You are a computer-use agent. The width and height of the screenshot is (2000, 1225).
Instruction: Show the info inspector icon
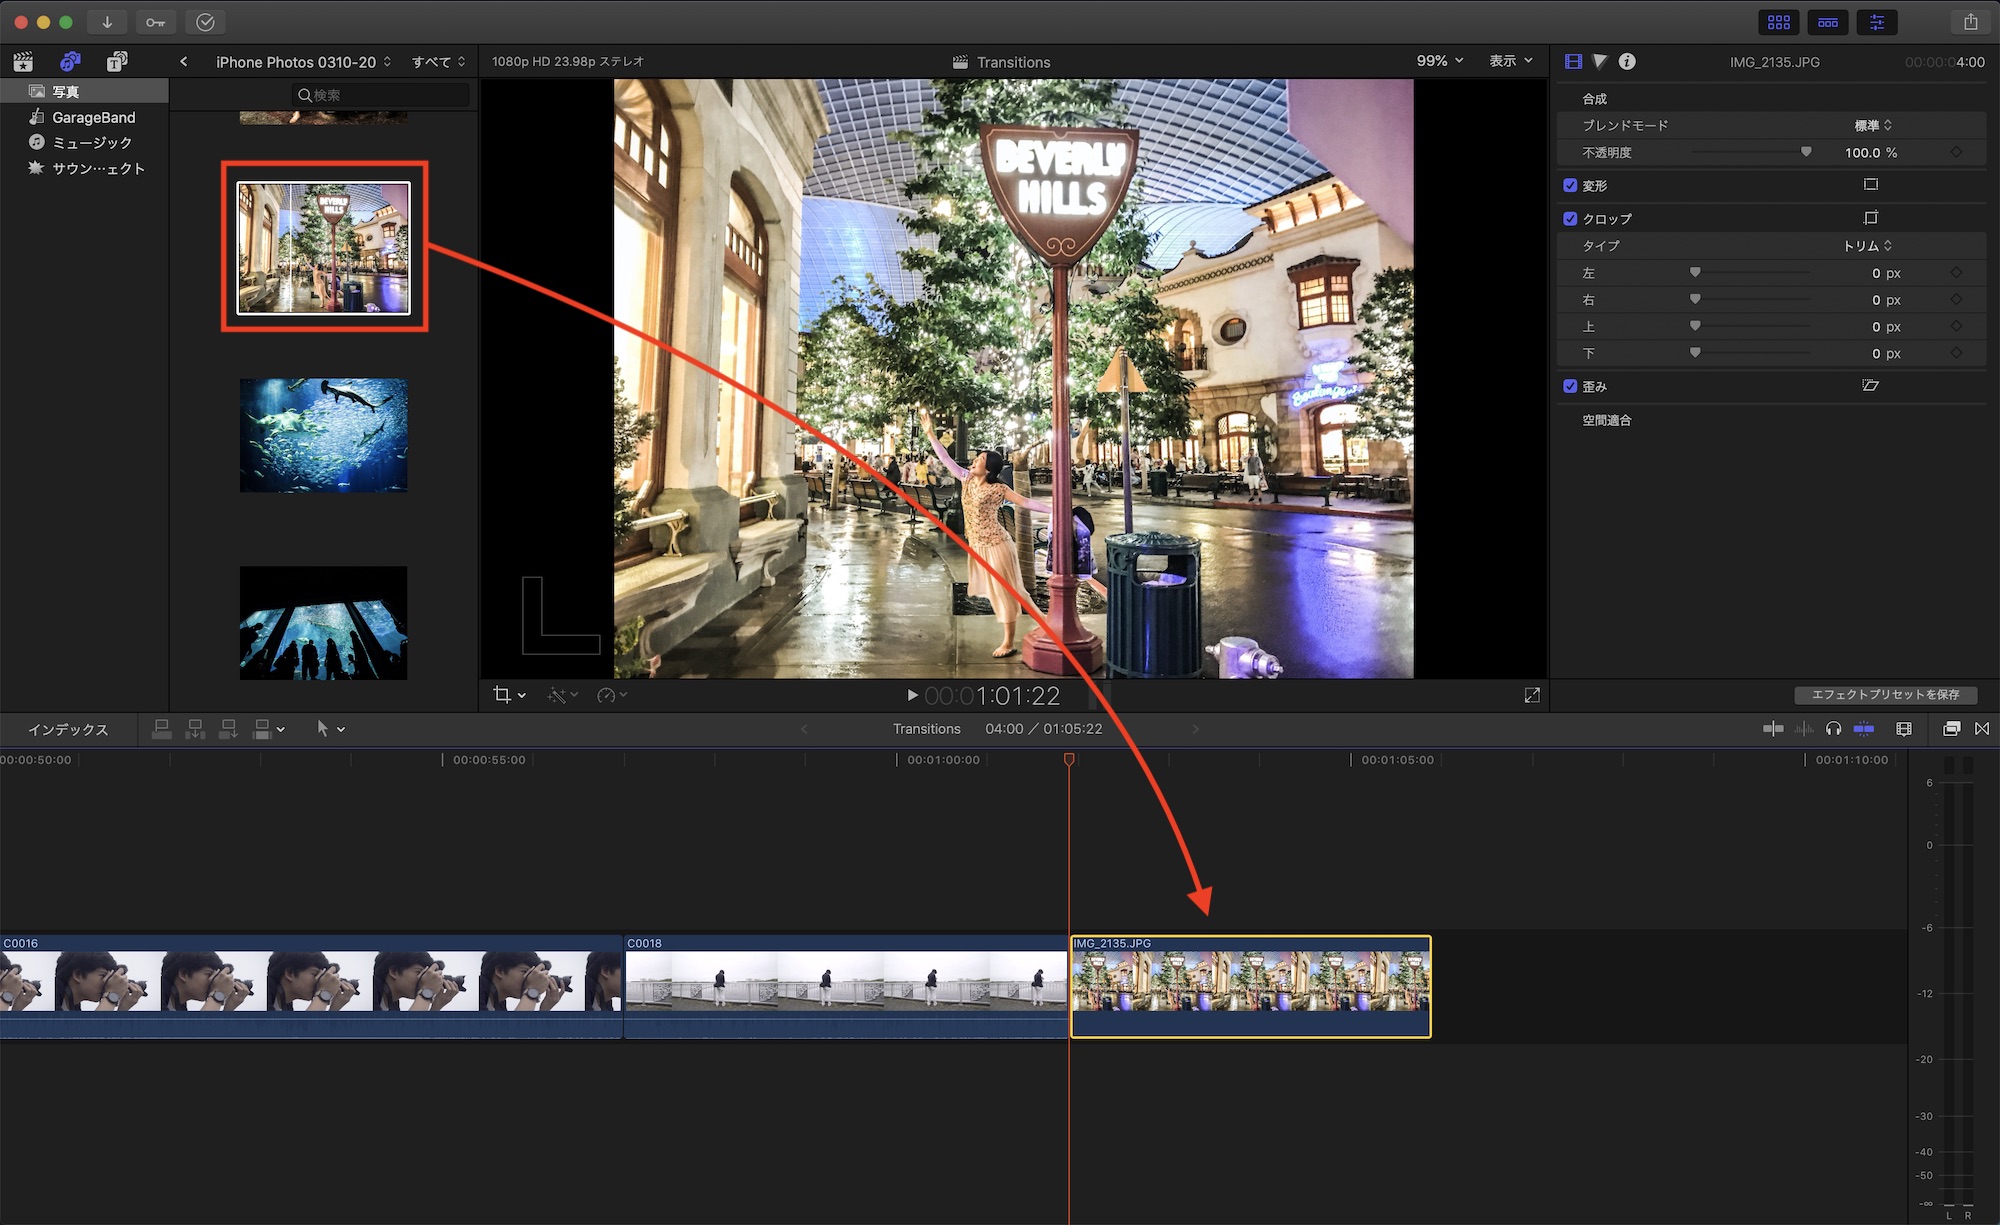pyautogui.click(x=1627, y=61)
